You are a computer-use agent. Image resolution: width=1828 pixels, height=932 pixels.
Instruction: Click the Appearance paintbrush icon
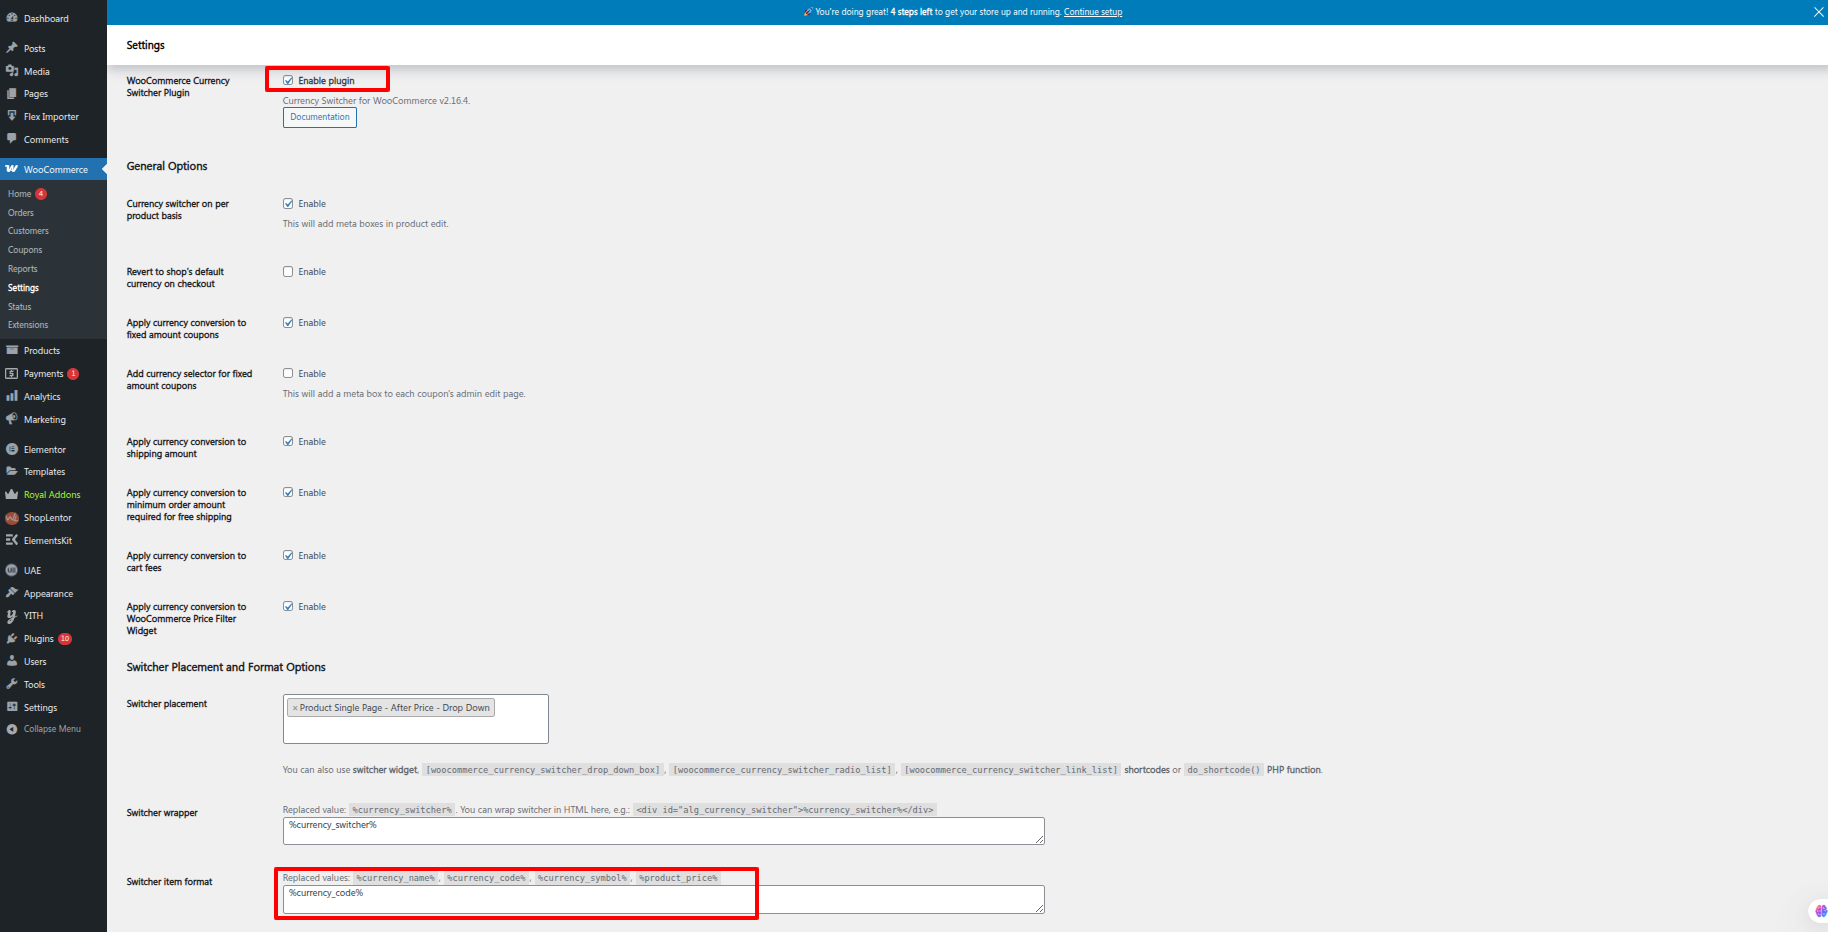pyautogui.click(x=12, y=593)
